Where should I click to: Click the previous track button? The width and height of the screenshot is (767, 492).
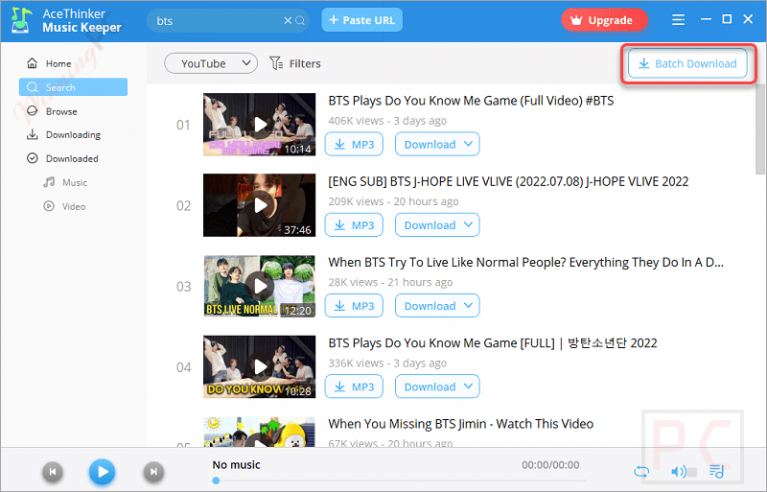click(x=53, y=472)
